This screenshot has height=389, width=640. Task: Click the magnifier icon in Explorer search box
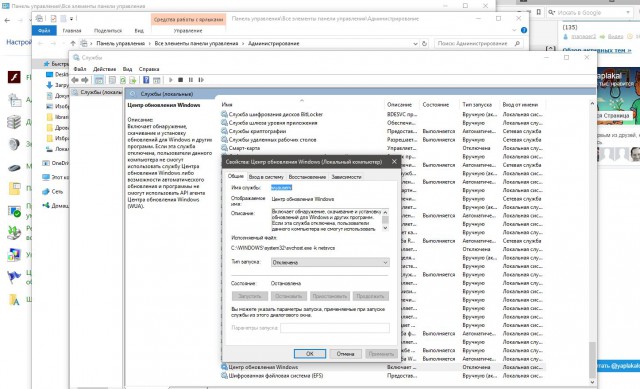pos(517,43)
